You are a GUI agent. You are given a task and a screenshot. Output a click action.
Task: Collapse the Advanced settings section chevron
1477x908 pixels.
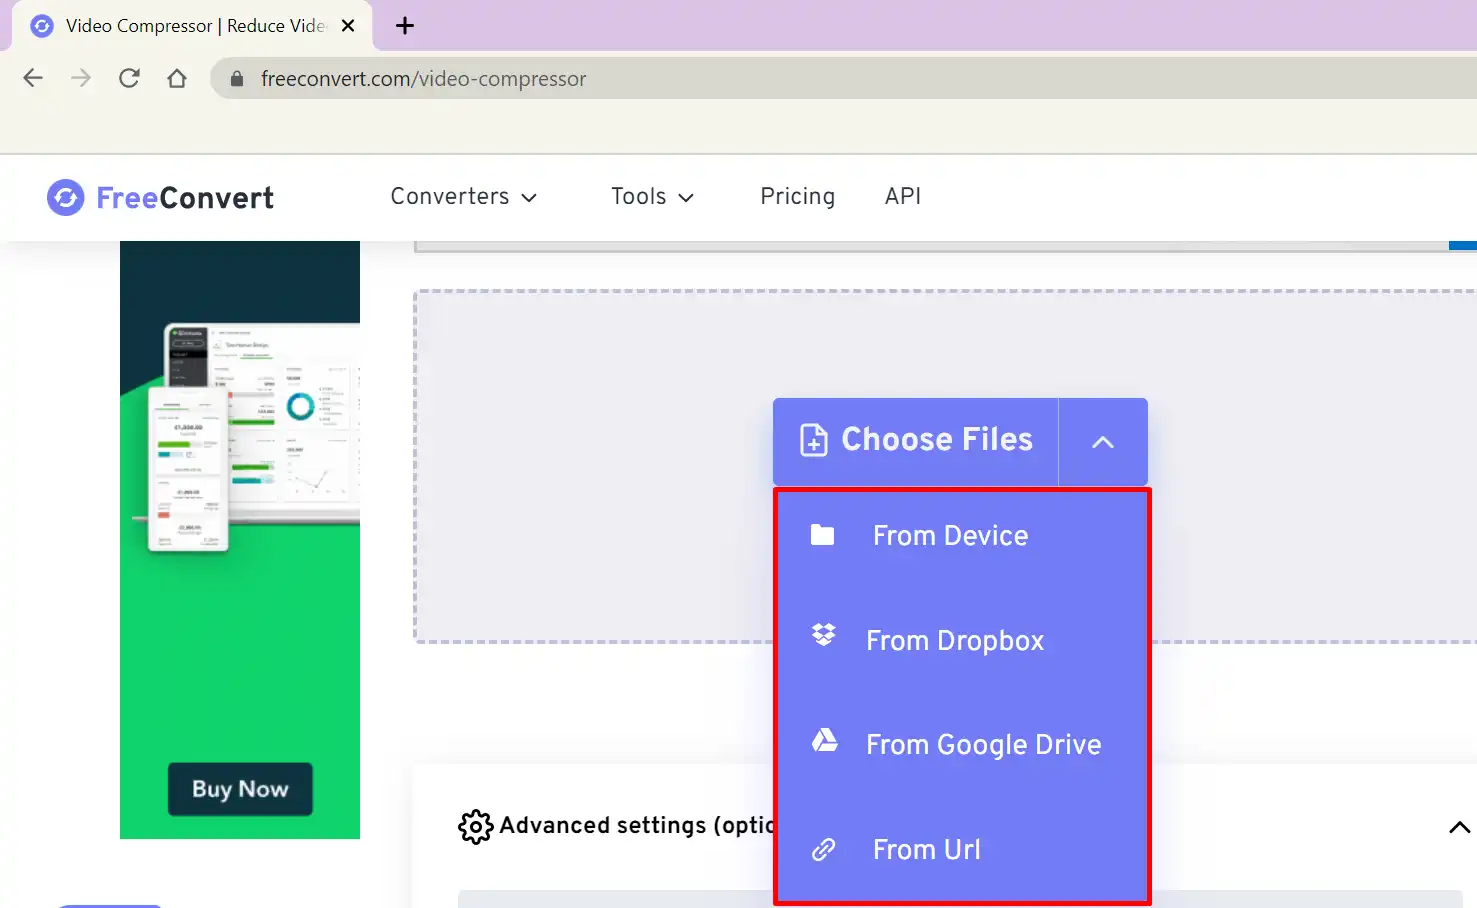(x=1460, y=827)
